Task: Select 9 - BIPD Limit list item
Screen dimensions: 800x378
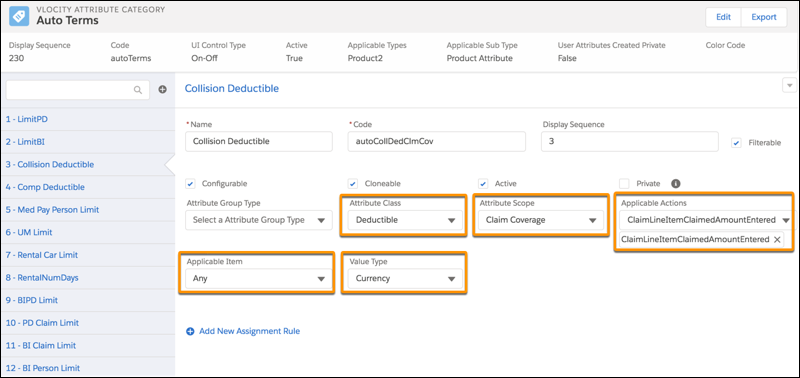Action: (x=87, y=300)
